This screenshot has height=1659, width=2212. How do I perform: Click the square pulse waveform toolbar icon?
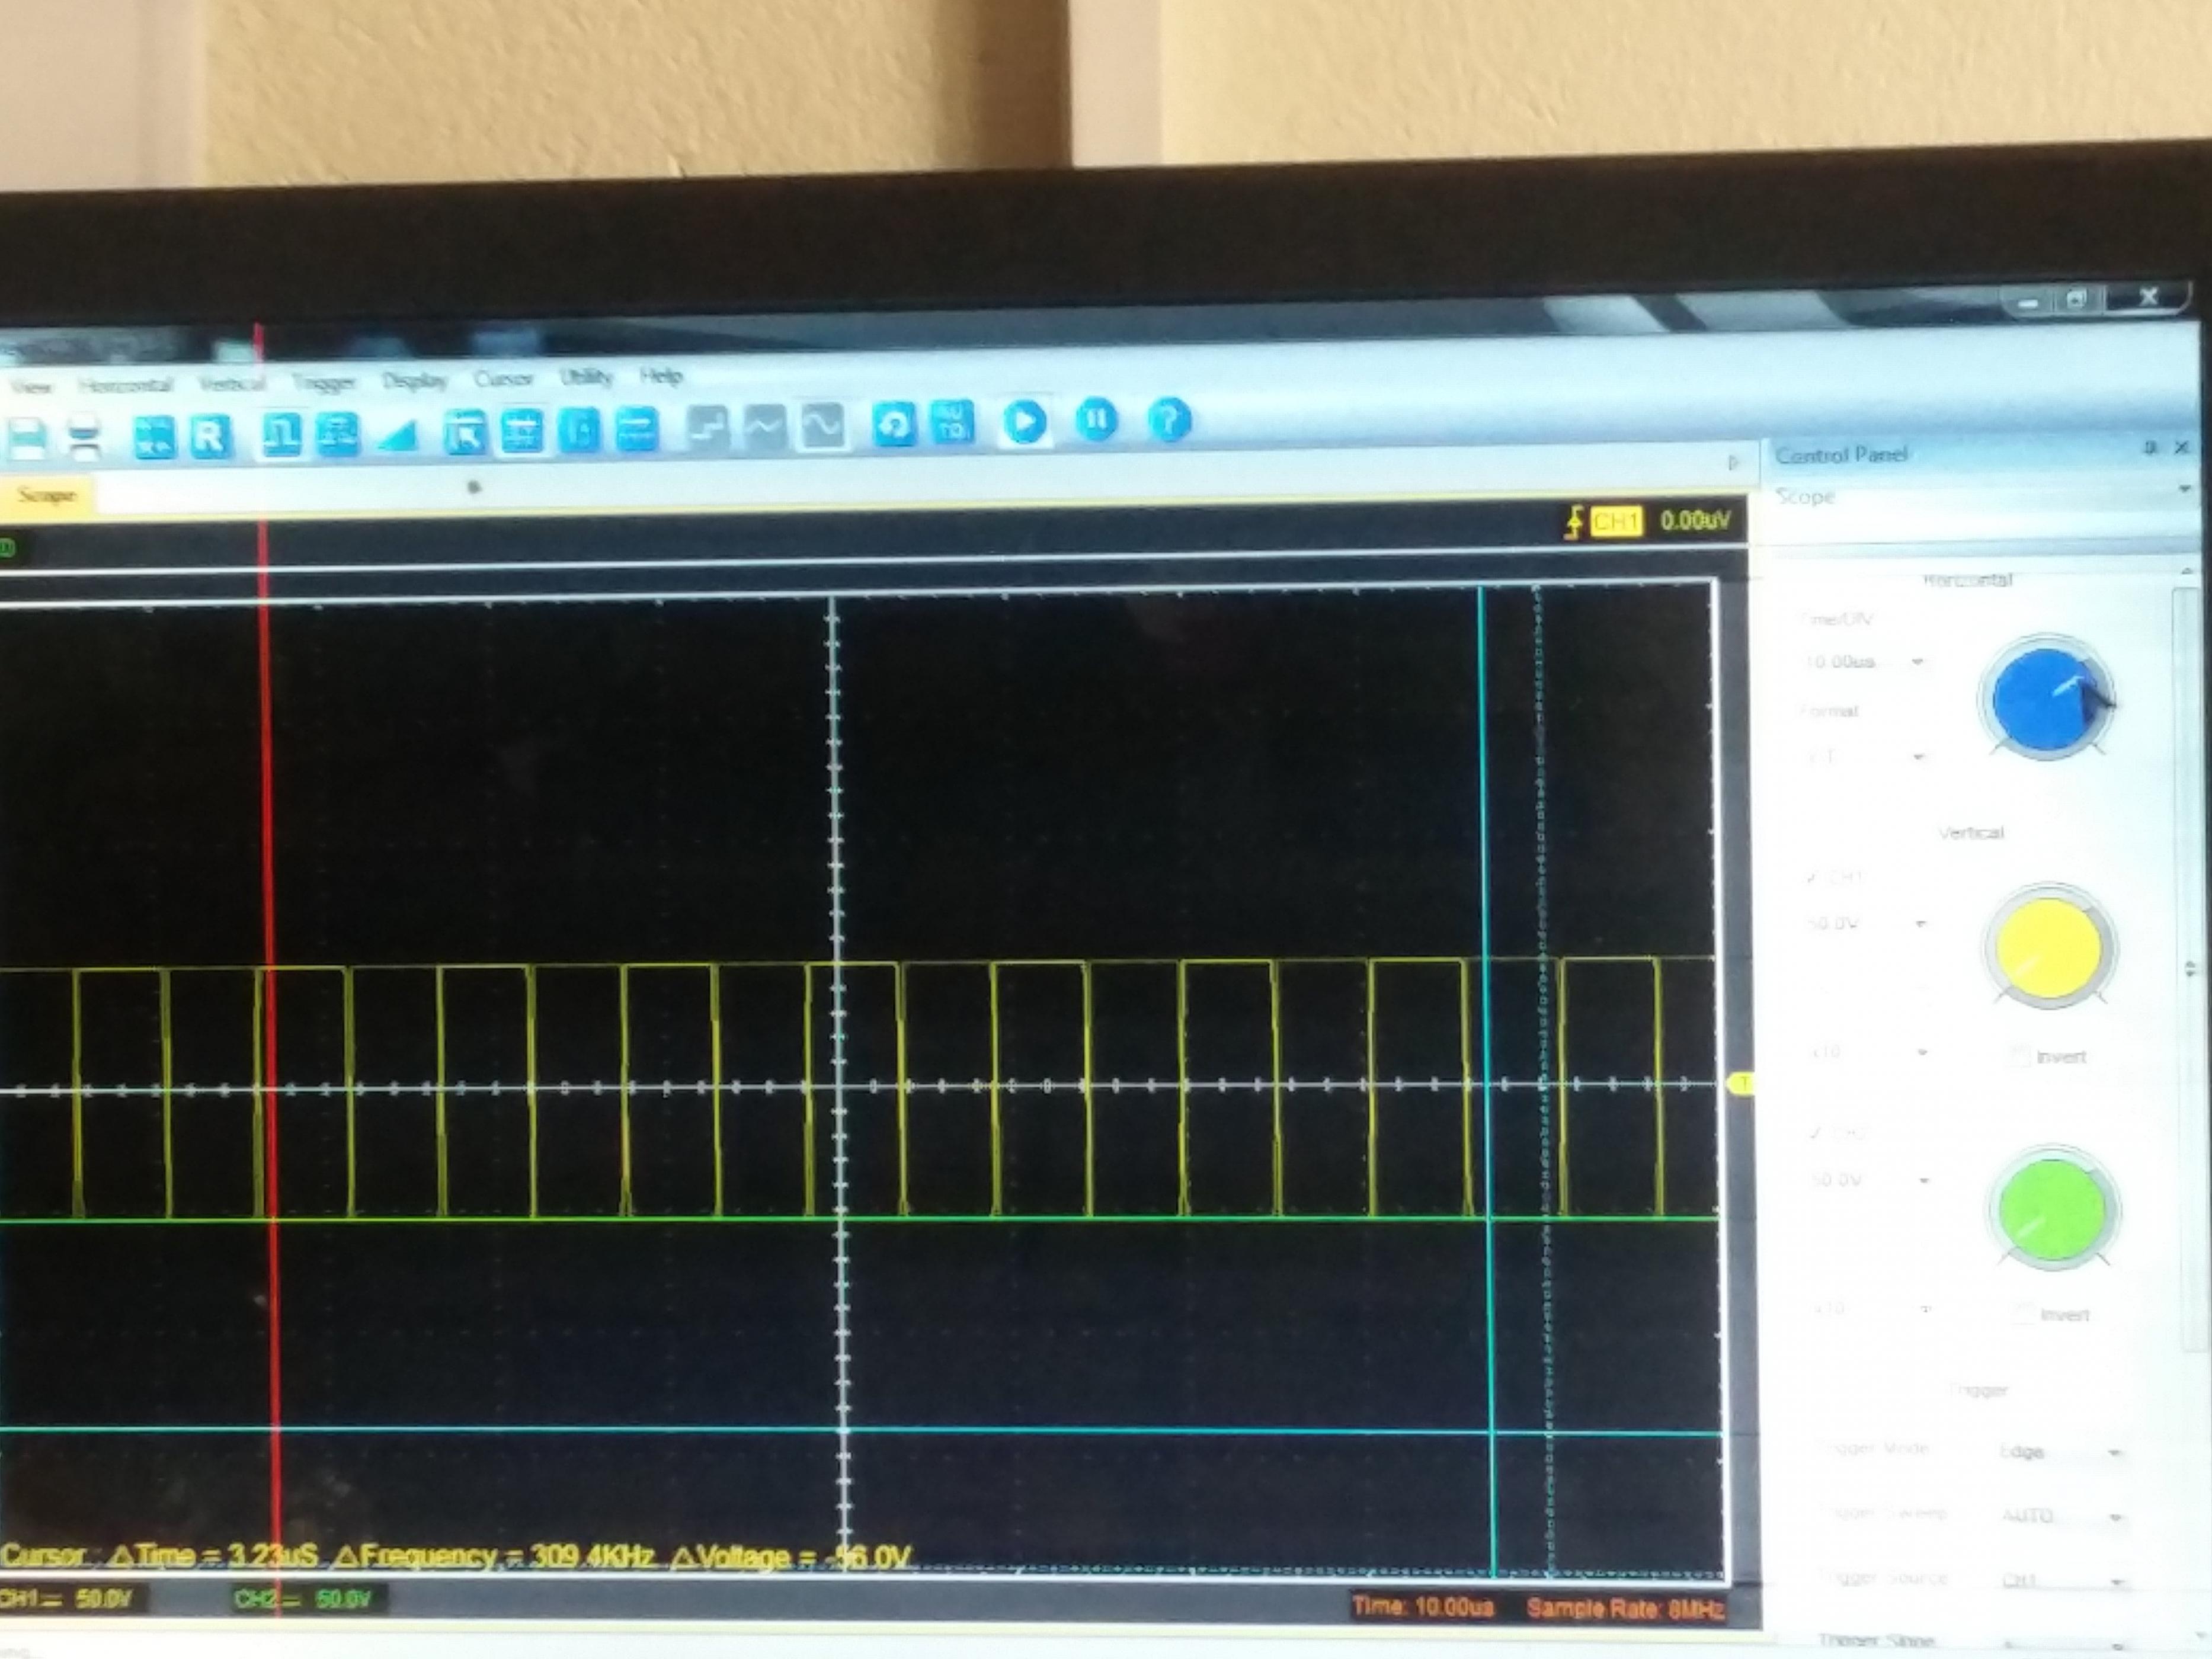click(282, 434)
